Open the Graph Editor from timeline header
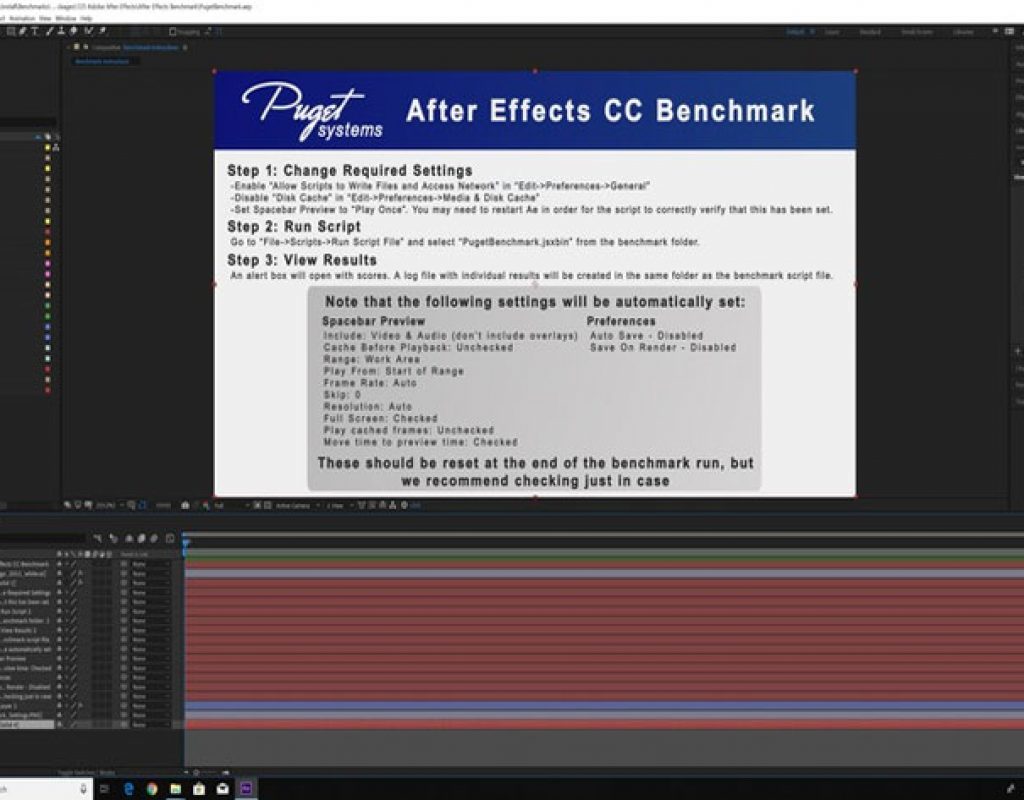 tap(170, 538)
